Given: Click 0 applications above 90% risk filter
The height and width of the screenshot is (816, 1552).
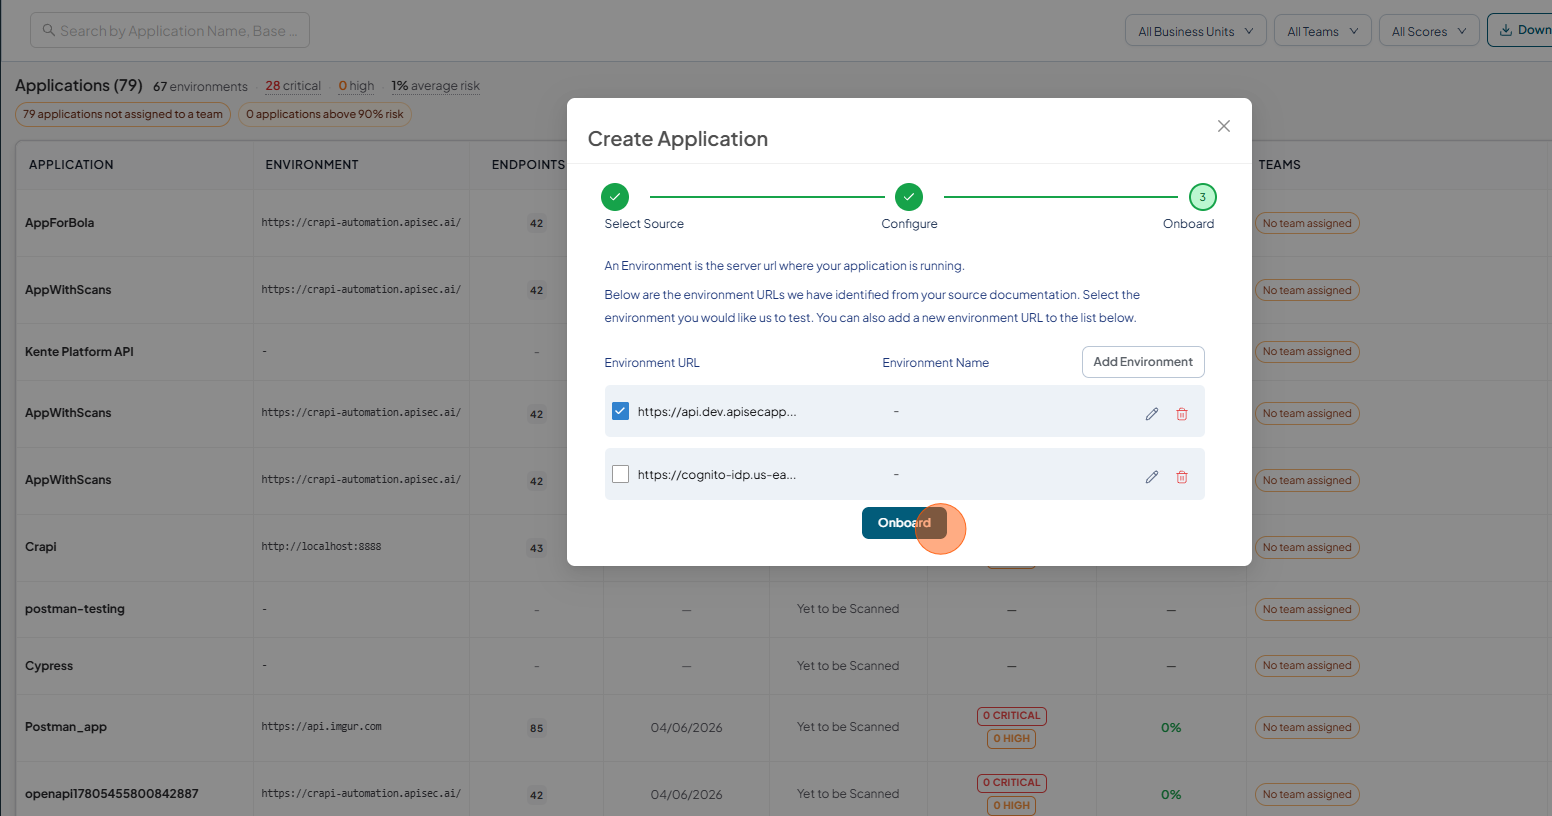Looking at the screenshot, I should coord(325,114).
